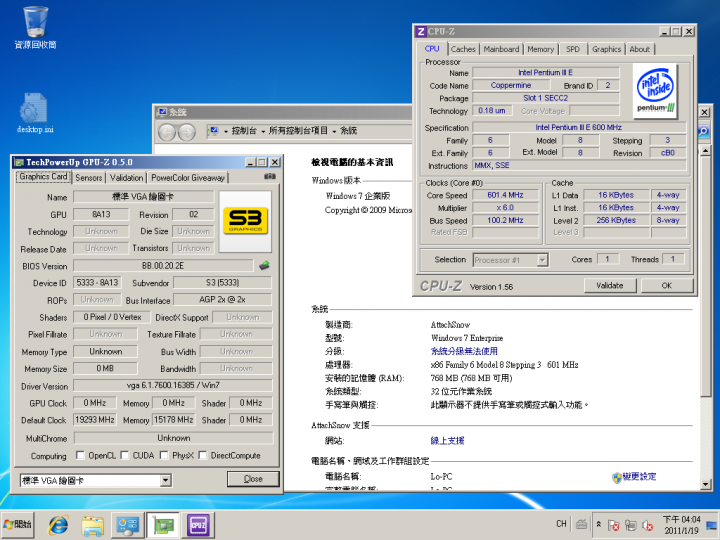Expand the root arrow before 控制台 breadcrumb
The image size is (720, 540).
click(x=226, y=132)
